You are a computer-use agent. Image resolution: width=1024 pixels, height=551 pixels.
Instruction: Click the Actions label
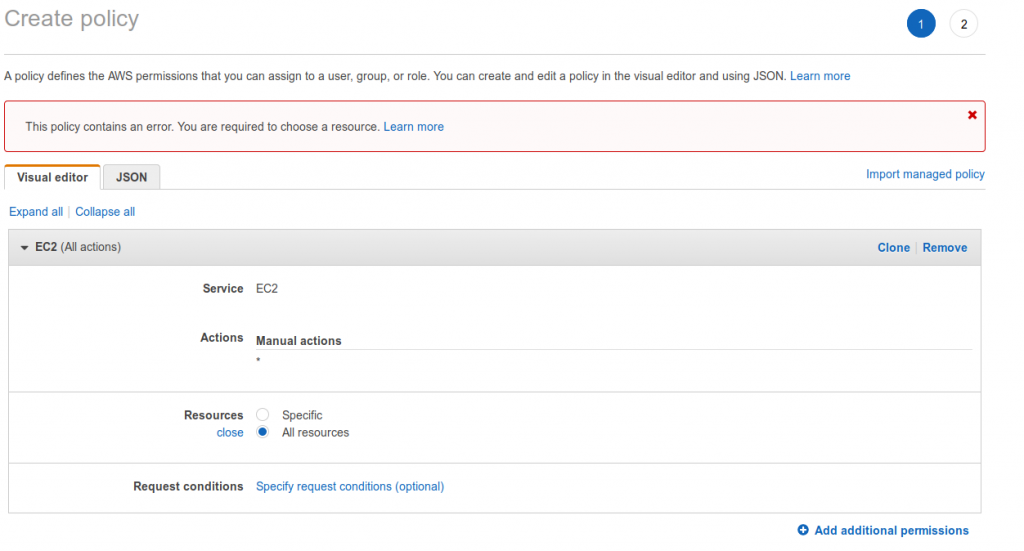tap(221, 338)
